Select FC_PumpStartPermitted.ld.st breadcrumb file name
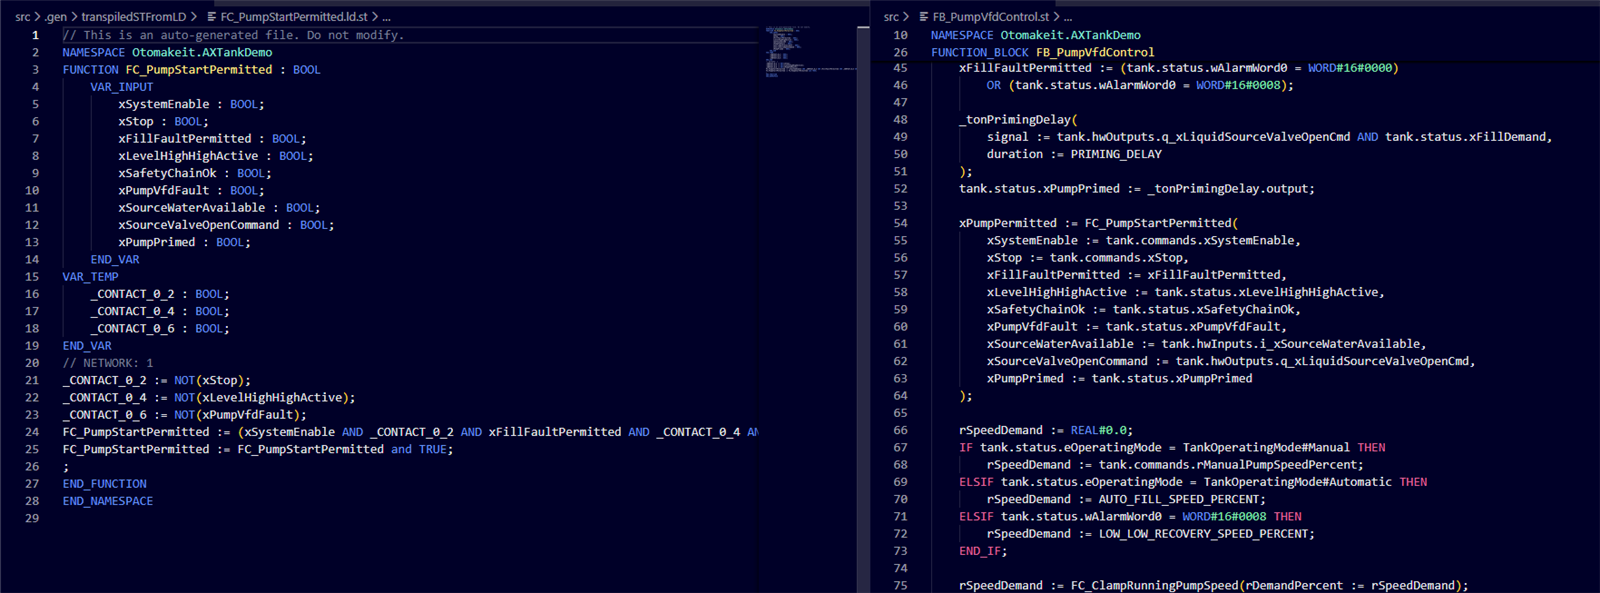 pyautogui.click(x=294, y=17)
